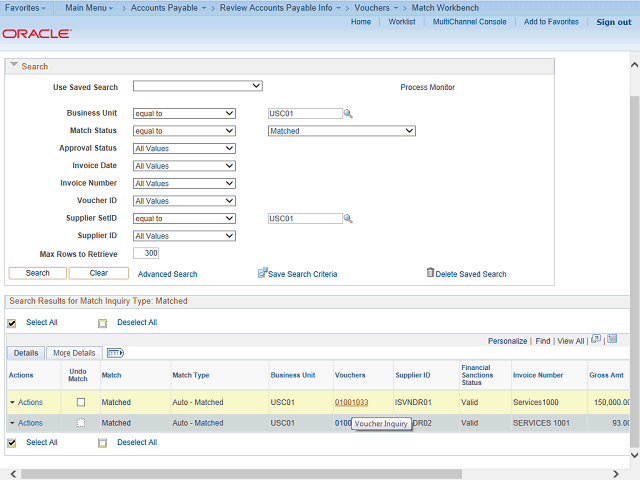
Task: Open the Match Status operator dropdown
Action: pos(184,131)
